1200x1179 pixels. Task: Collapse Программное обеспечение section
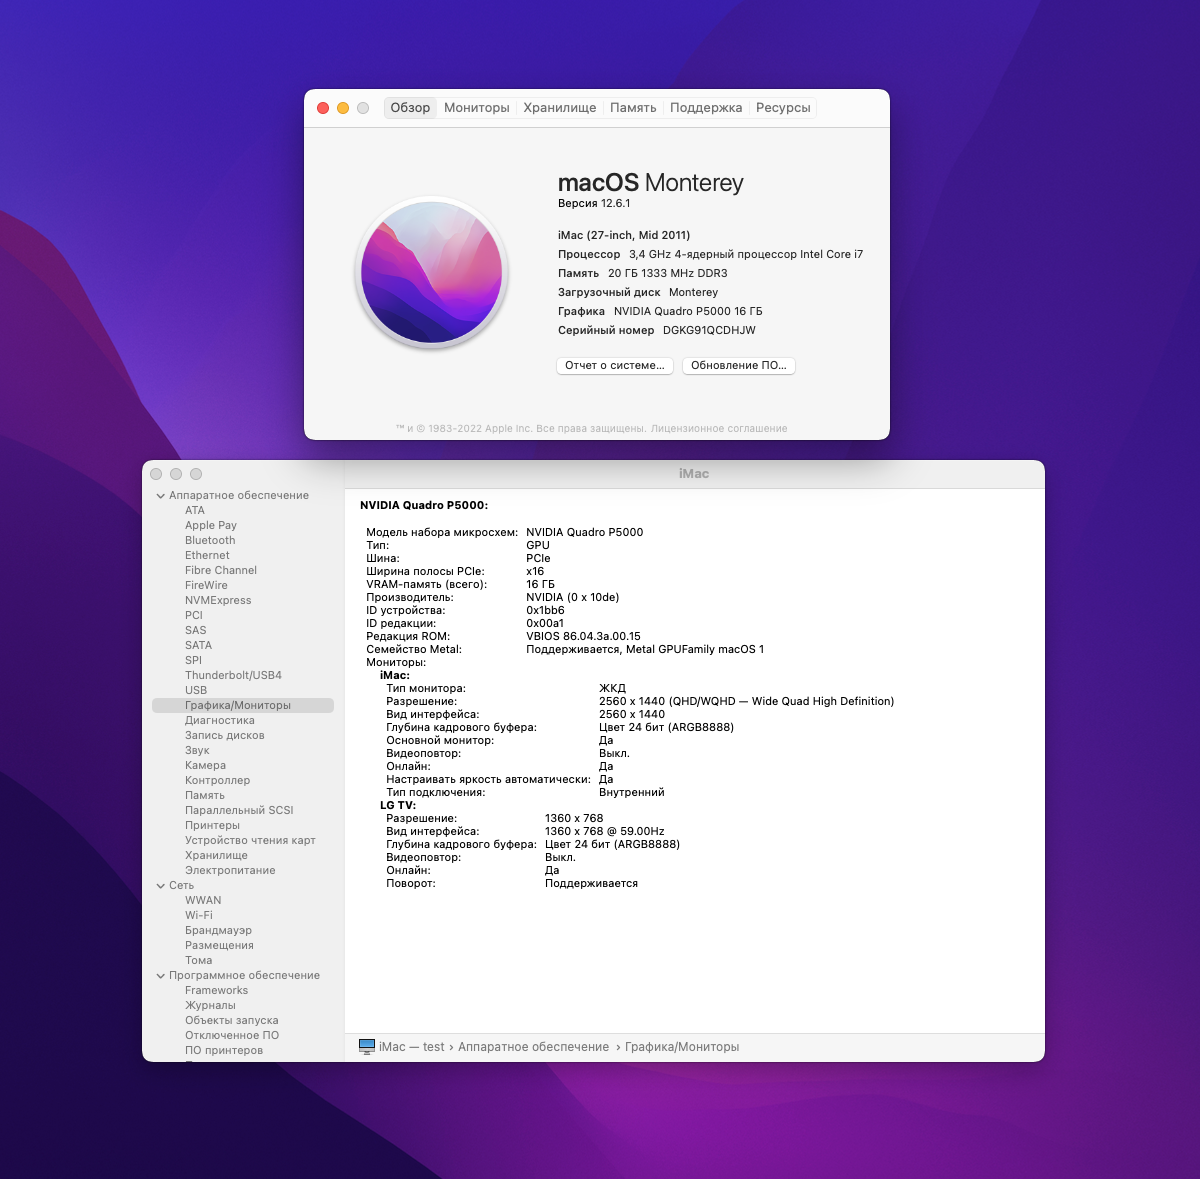coord(160,976)
